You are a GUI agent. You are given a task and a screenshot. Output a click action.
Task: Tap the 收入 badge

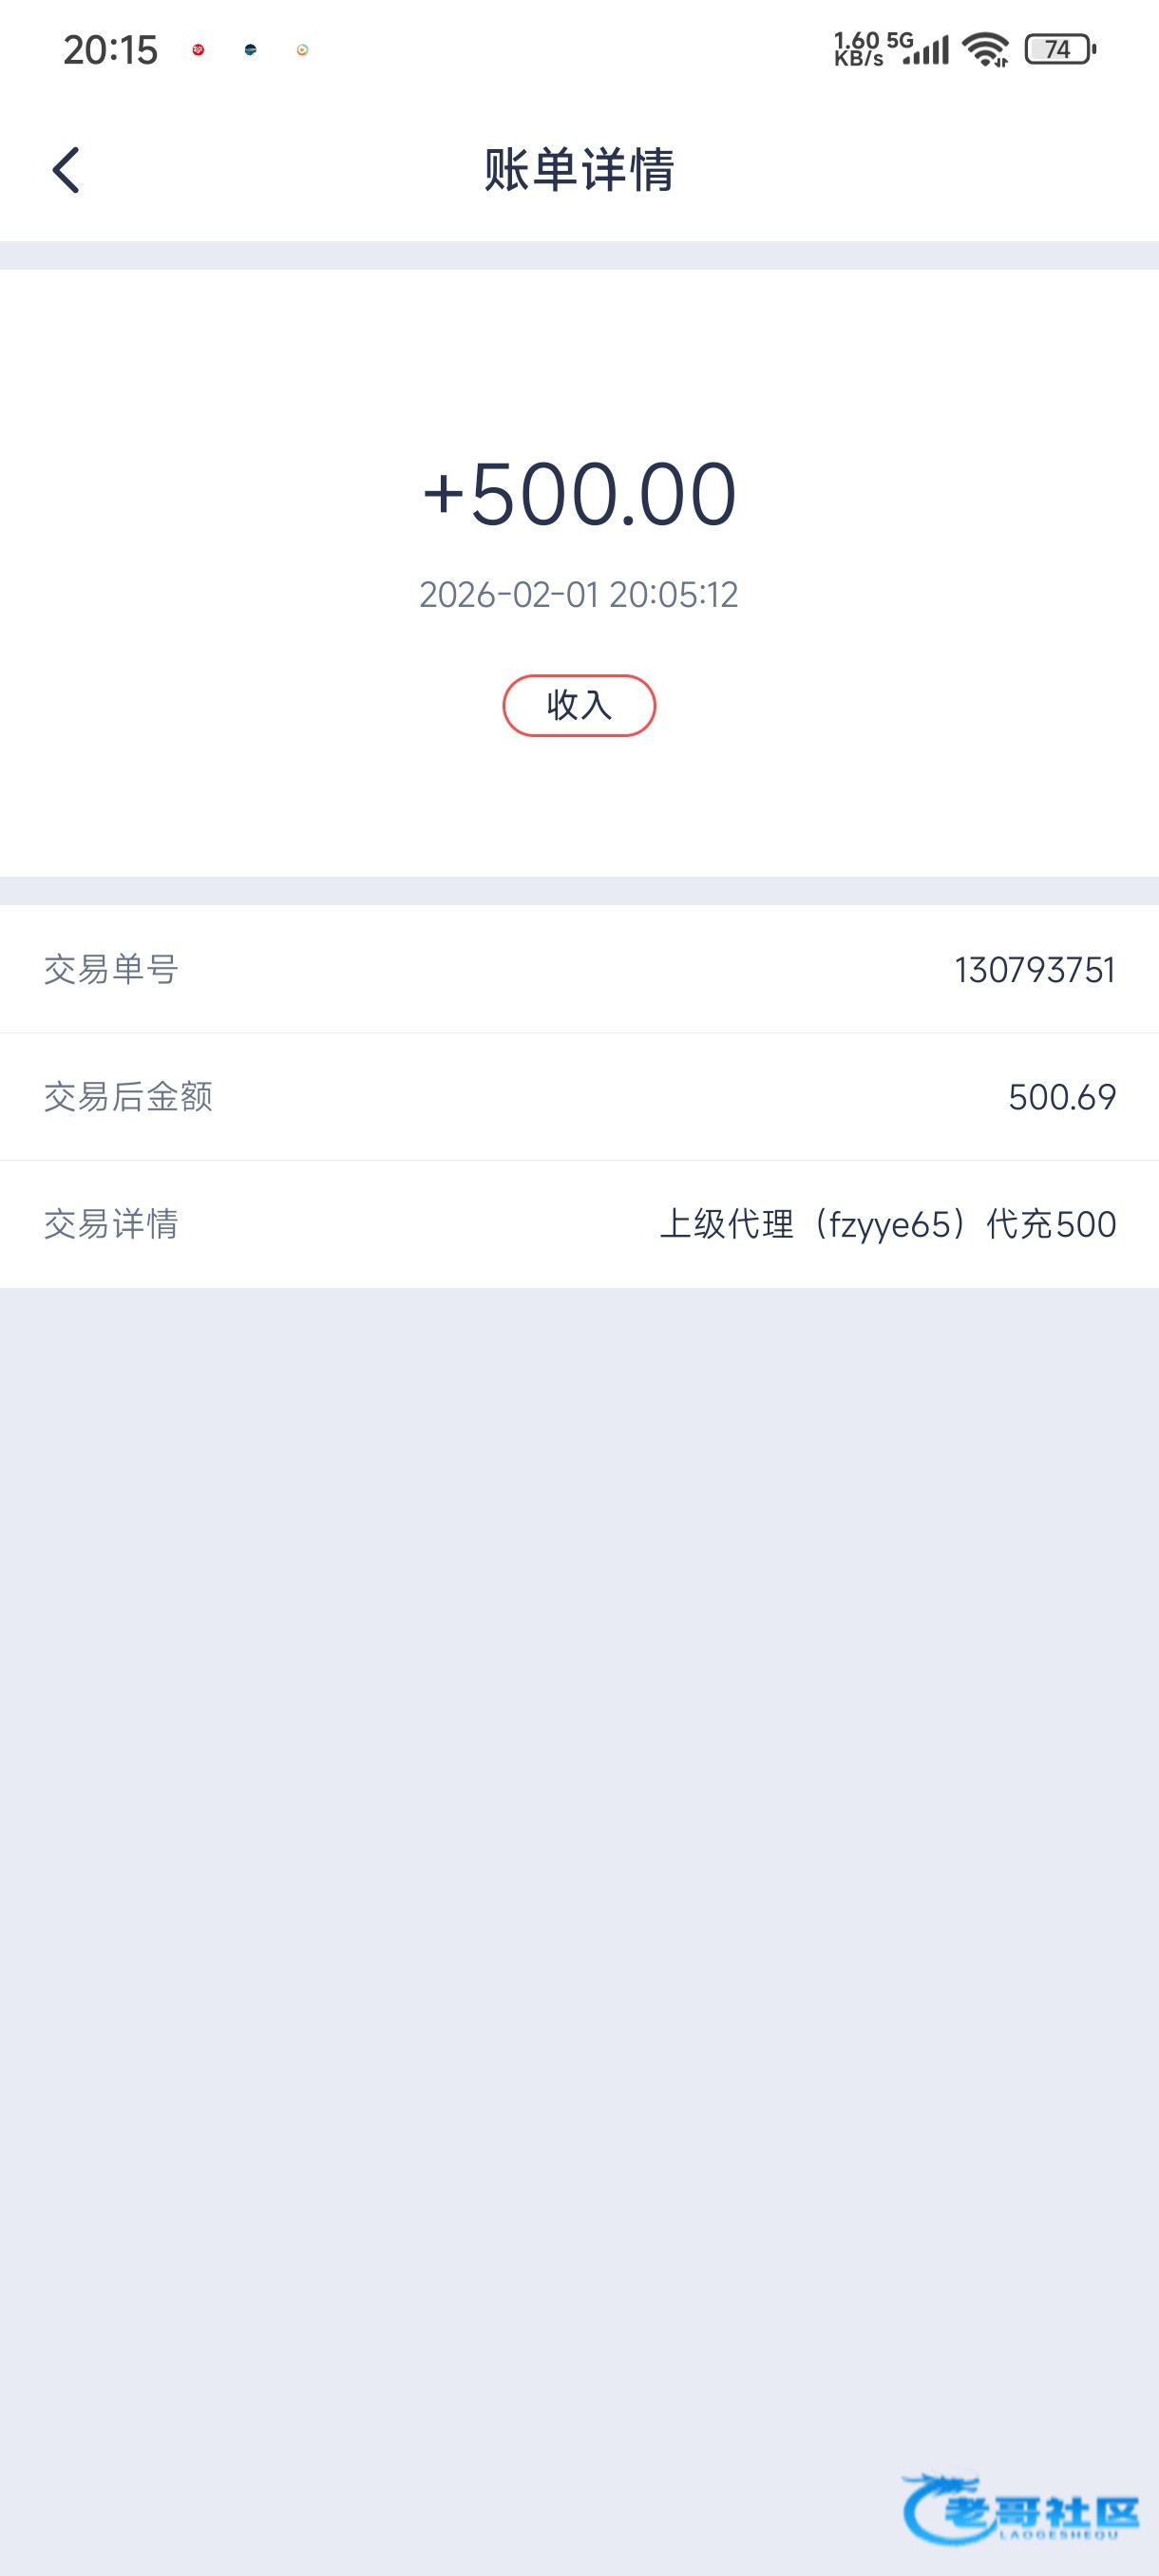coord(579,706)
